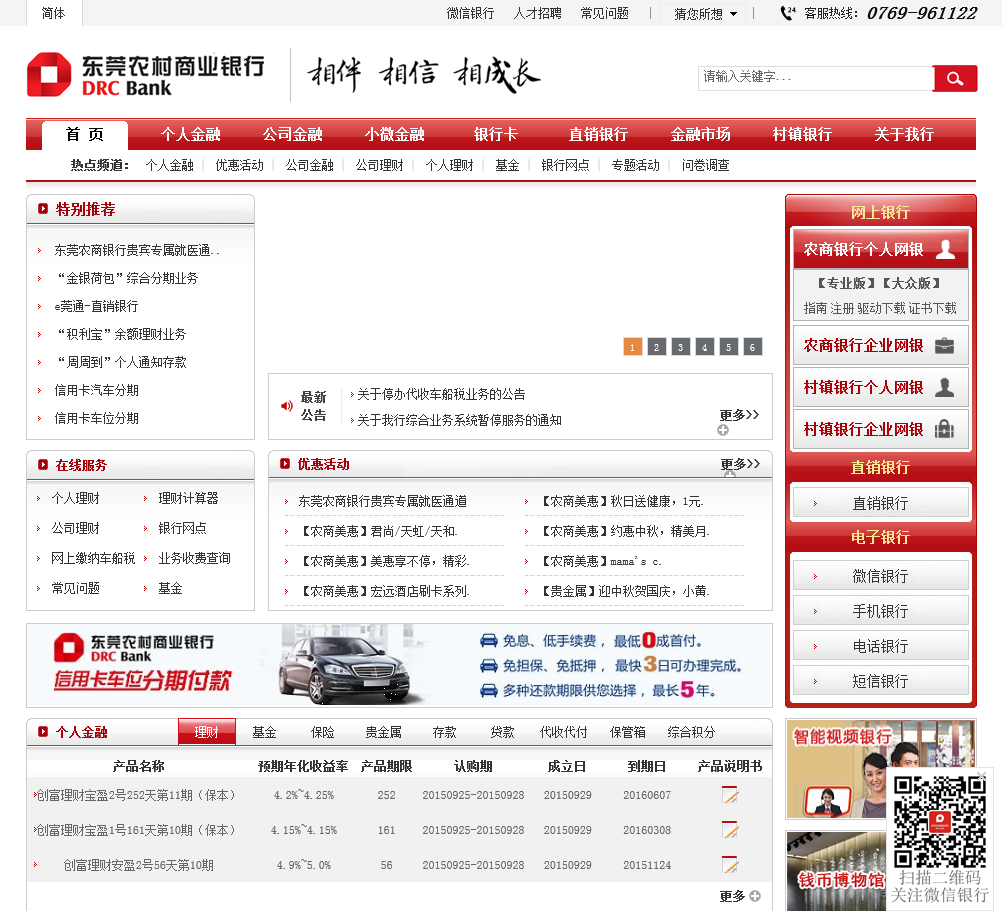Click the keyword search input field

point(815,78)
